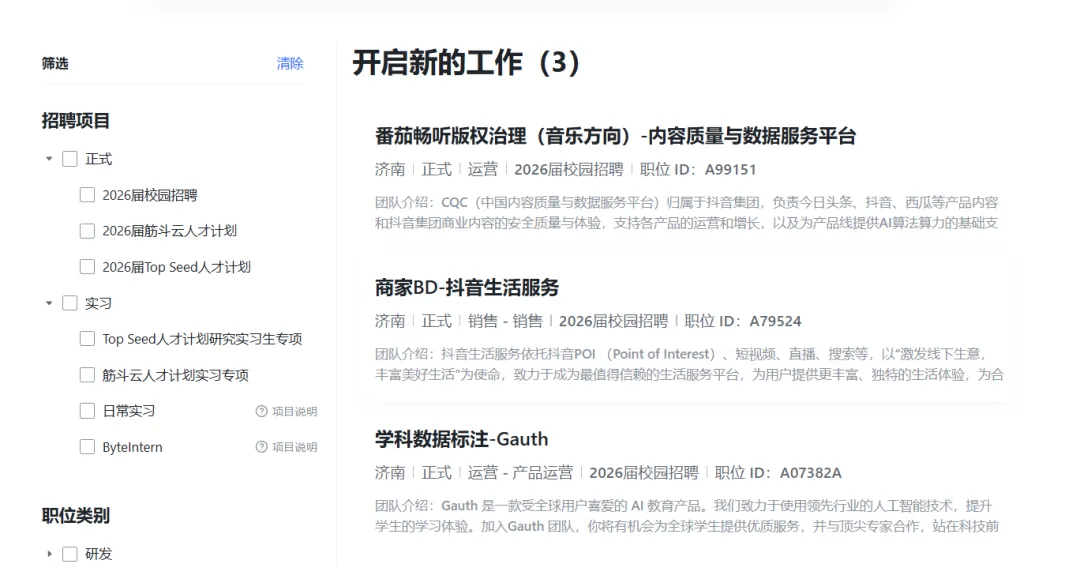Click the job ID A07382A text
This screenshot has height=564, width=1080.
click(810, 472)
